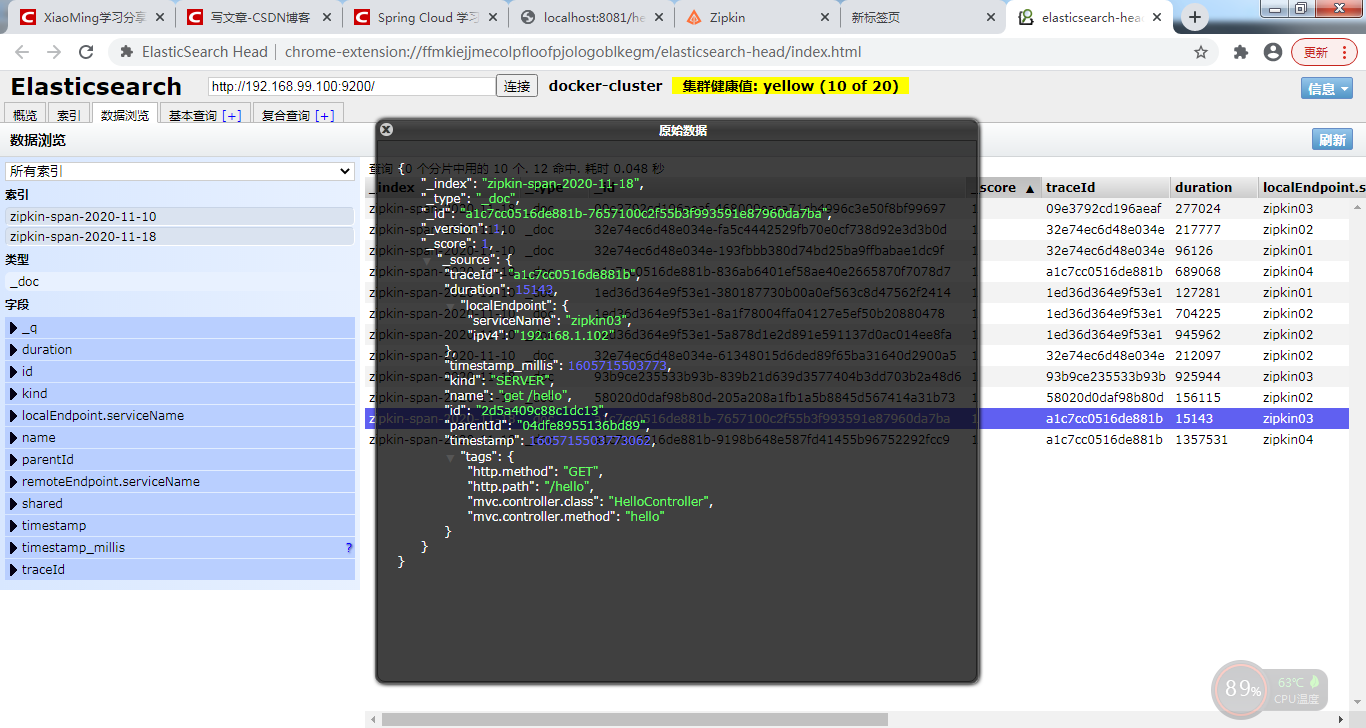Expand the _q field filter
The image size is (1366, 728).
tap(180, 328)
